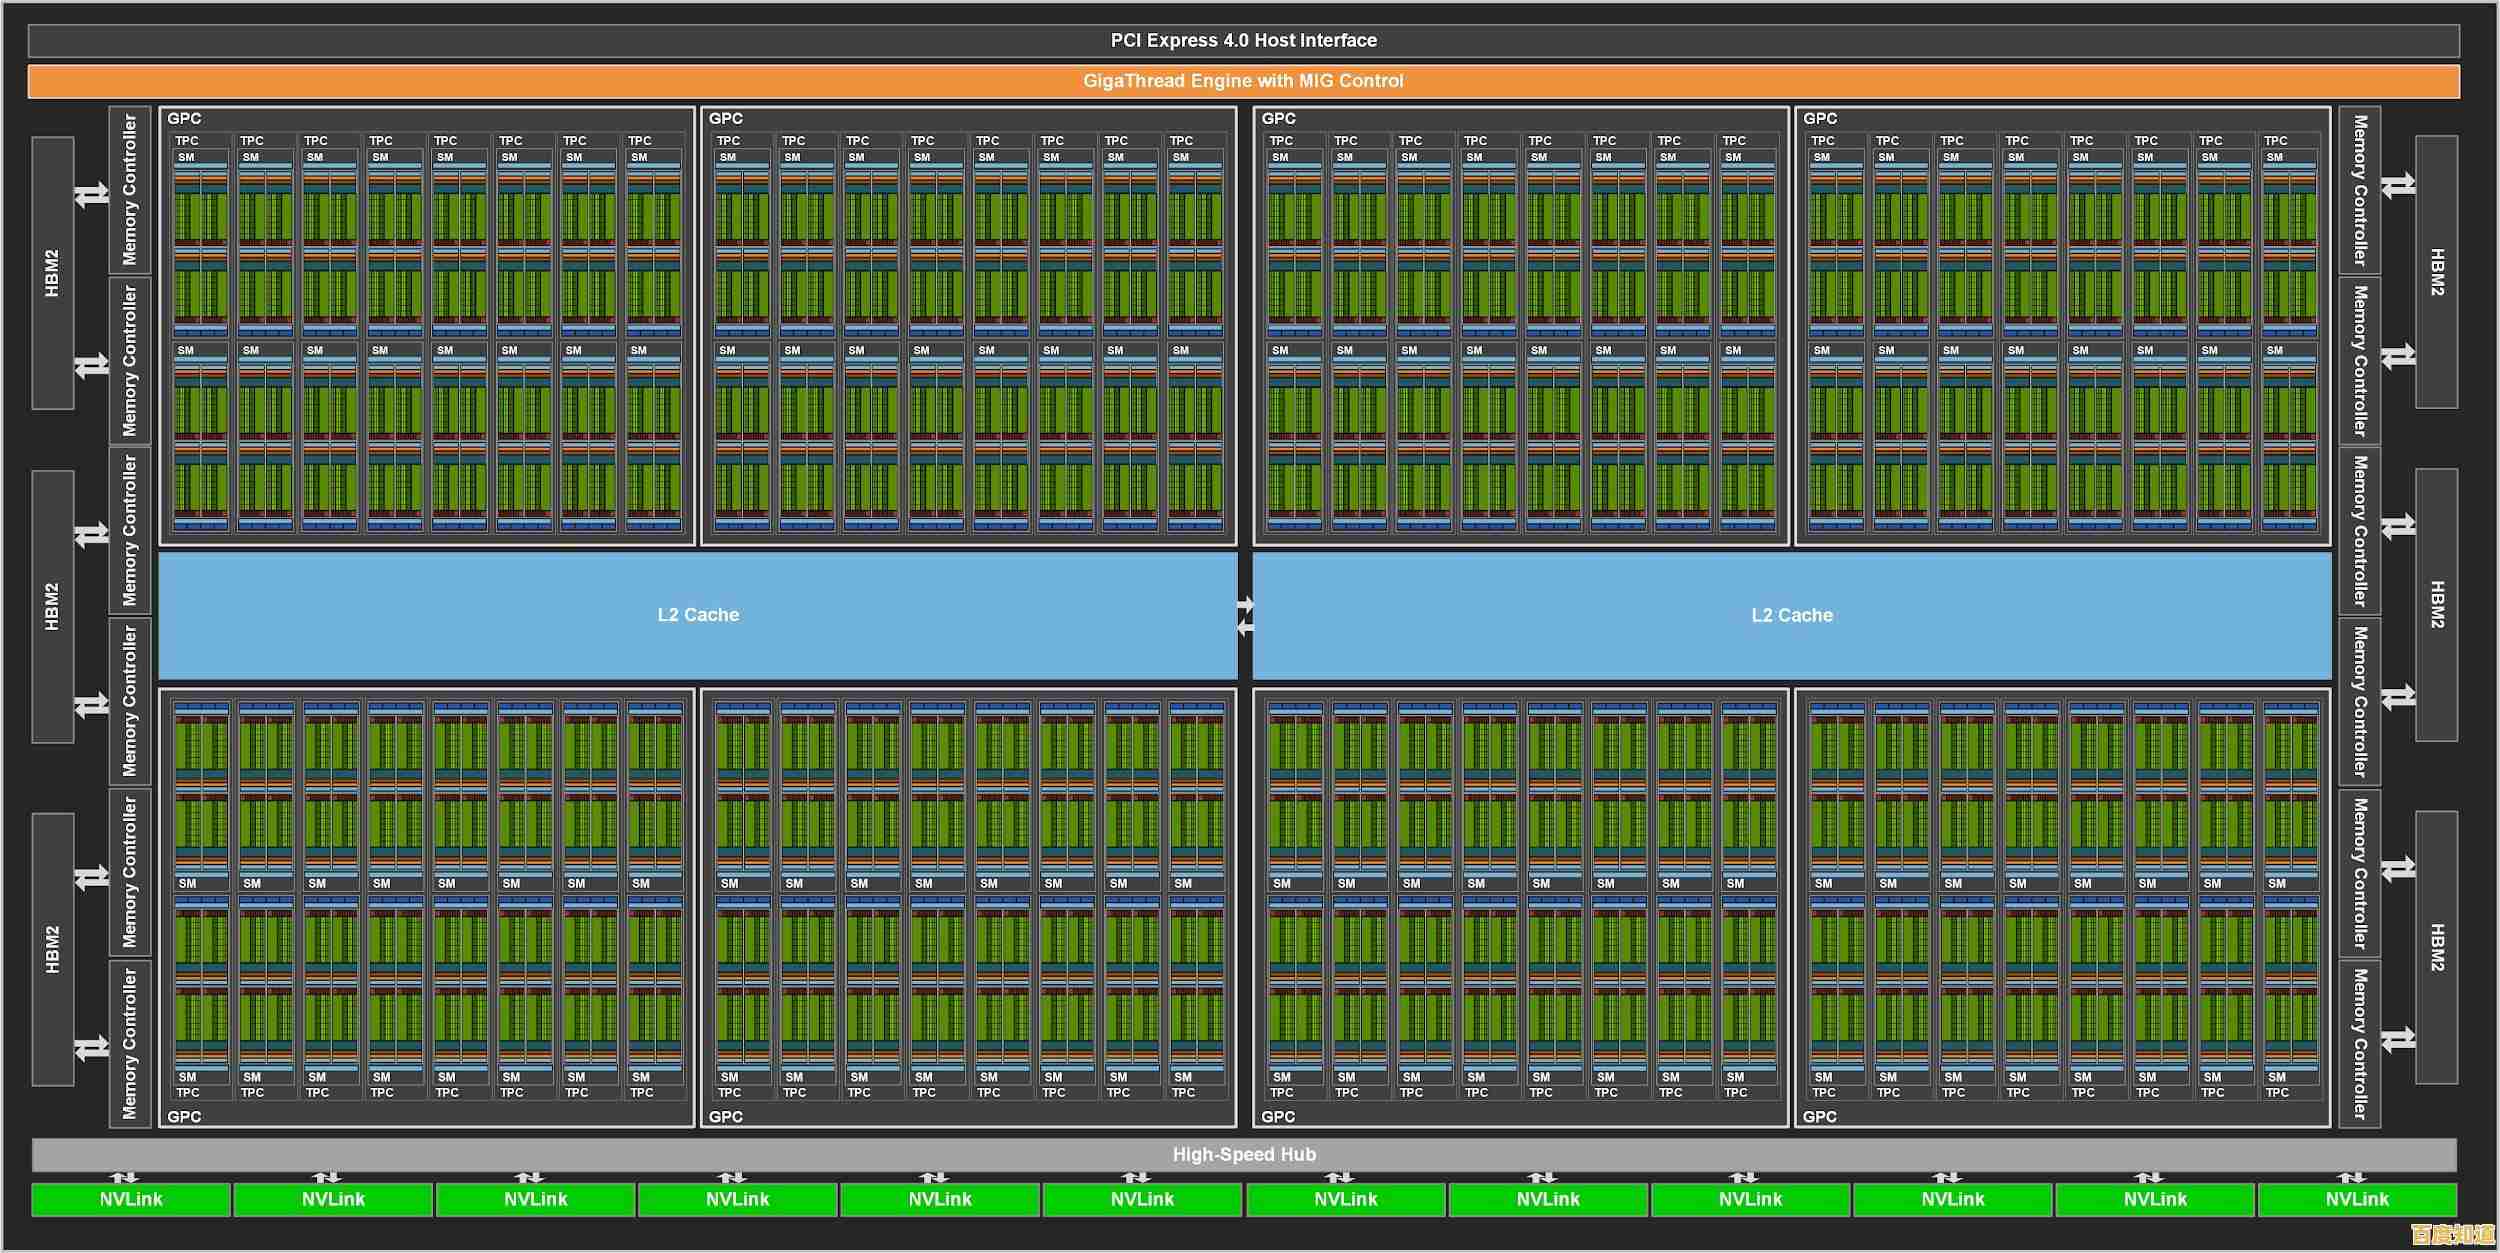Click the arrows above the leftmost NVLink block

[x=124, y=1177]
